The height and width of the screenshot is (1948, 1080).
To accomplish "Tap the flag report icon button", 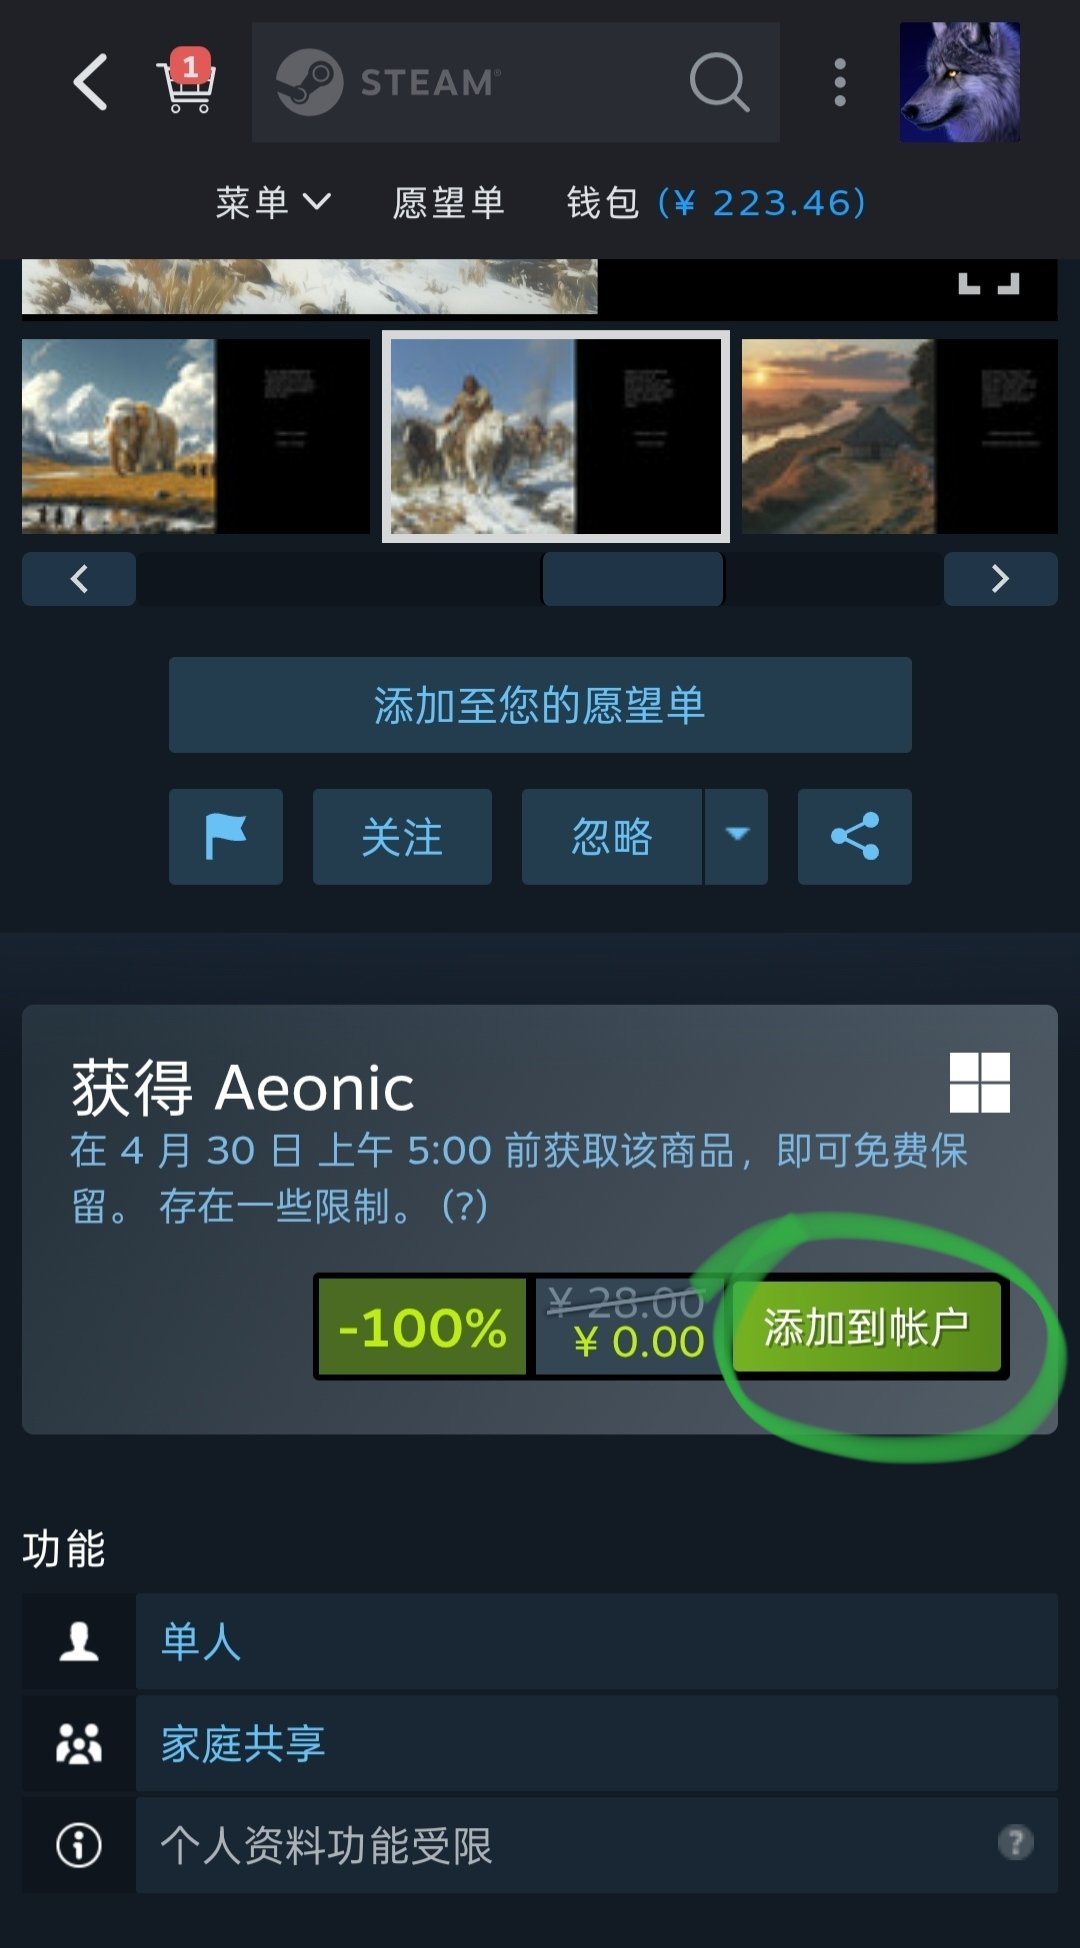I will tap(226, 837).
